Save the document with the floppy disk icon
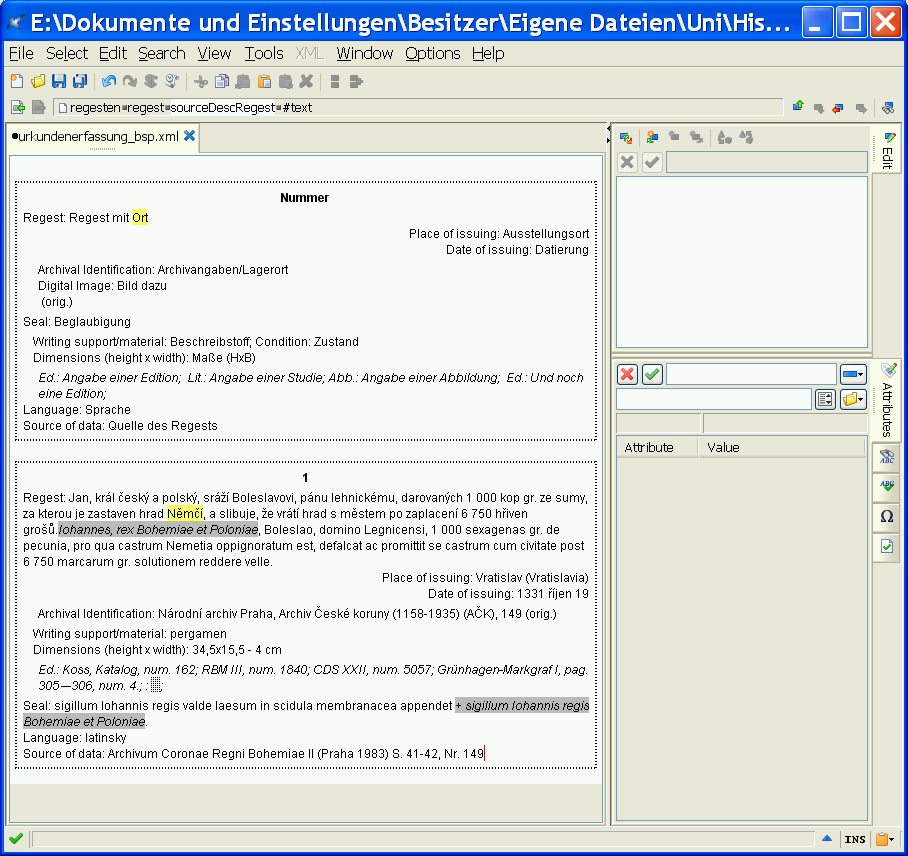The width and height of the screenshot is (908, 856). pos(59,82)
